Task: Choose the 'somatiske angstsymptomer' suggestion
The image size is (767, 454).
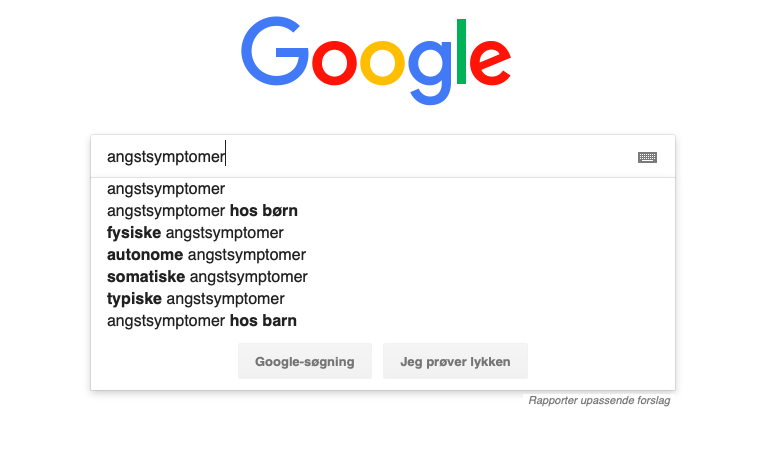Action: 383,277
